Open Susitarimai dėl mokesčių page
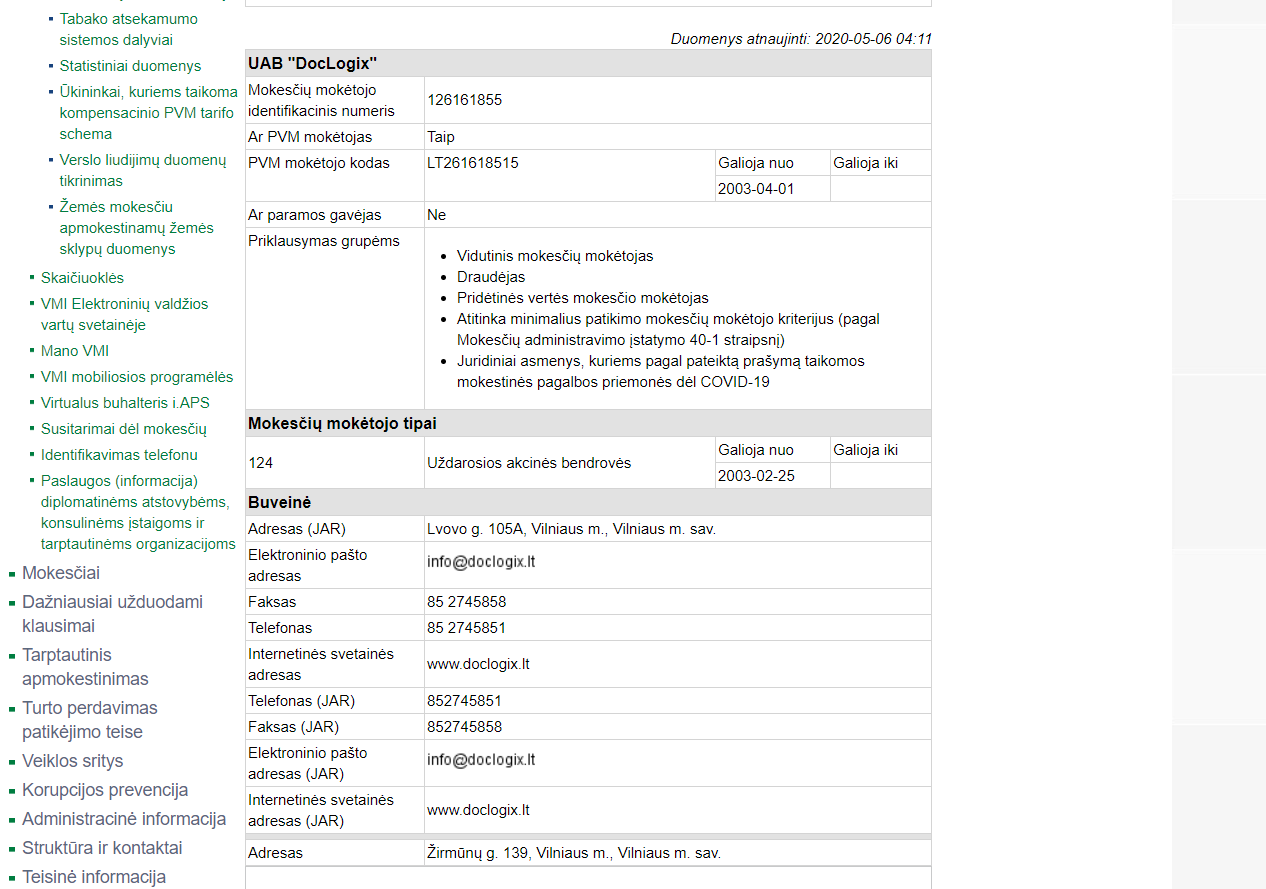 coord(123,429)
